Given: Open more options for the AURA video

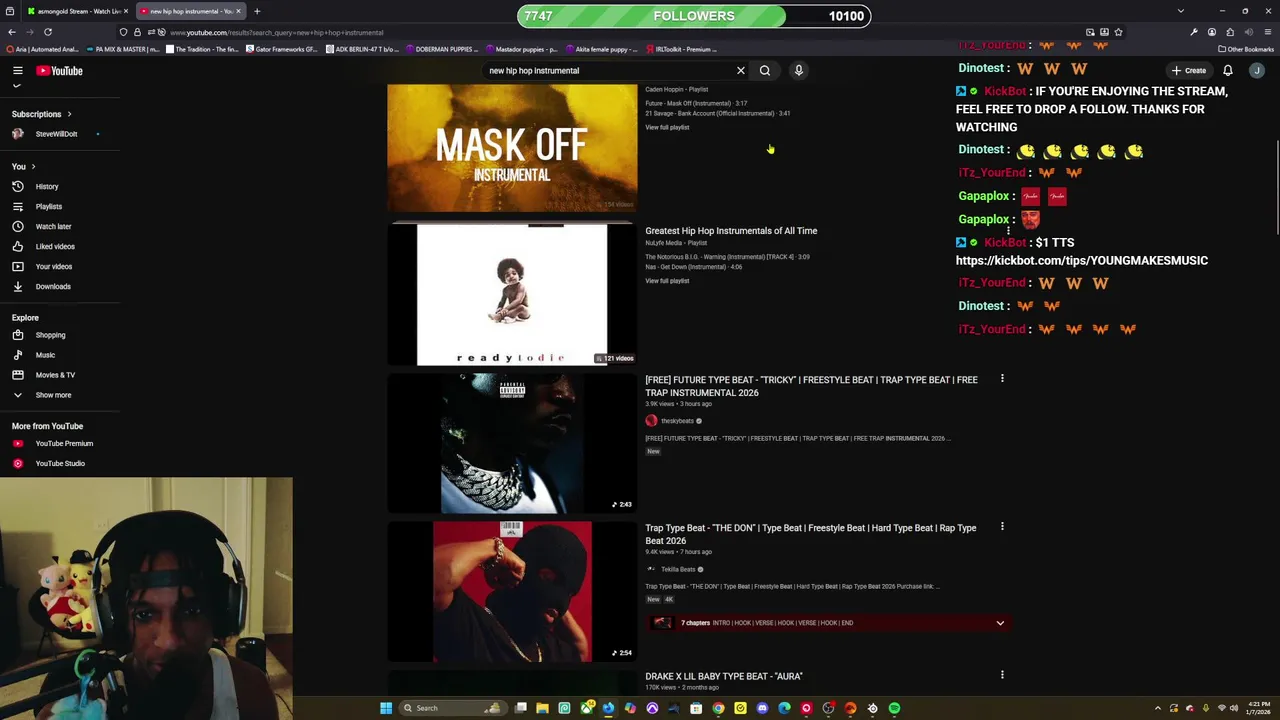Looking at the screenshot, I should (x=1002, y=675).
